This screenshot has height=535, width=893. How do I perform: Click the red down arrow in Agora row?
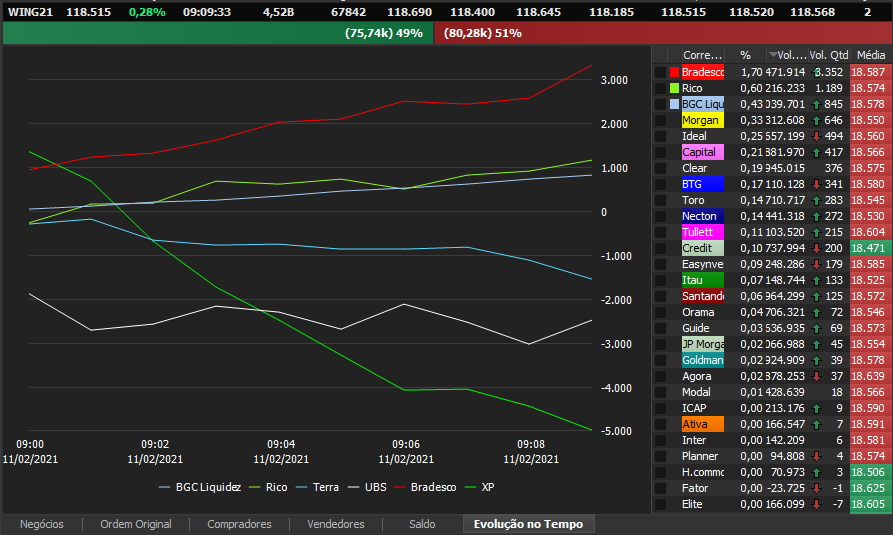[x=816, y=376]
